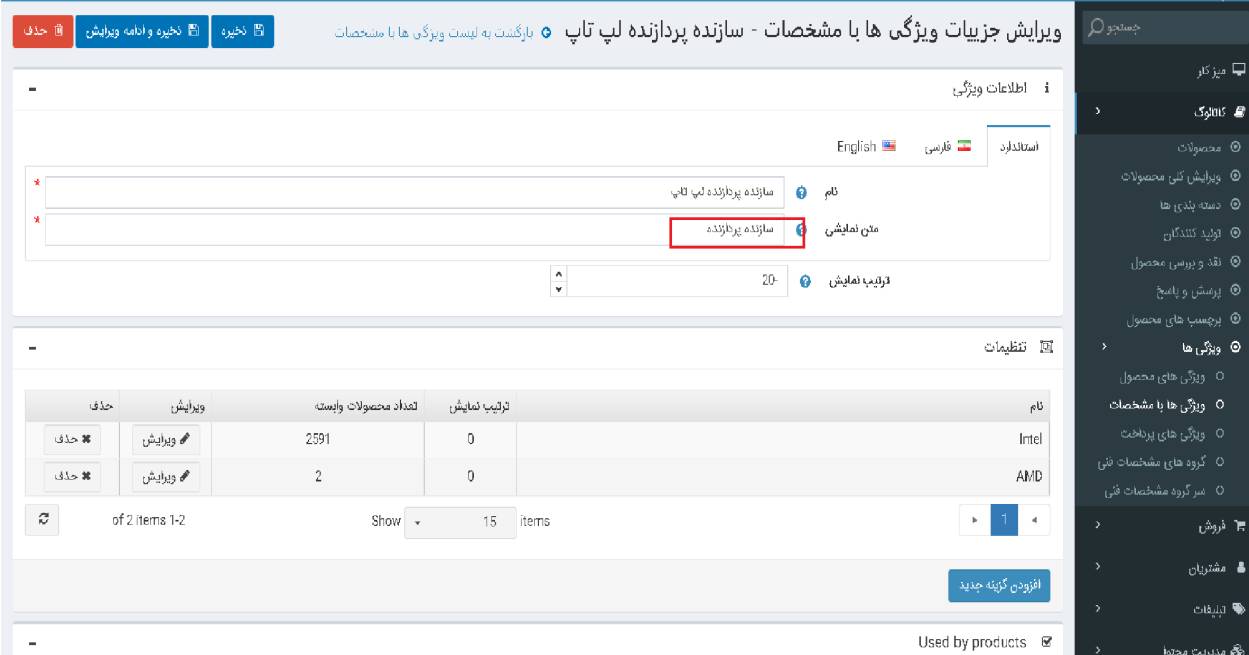This screenshot has height=655, width=1249.
Task: Increase display order with spinner arrow
Action: click(x=559, y=277)
